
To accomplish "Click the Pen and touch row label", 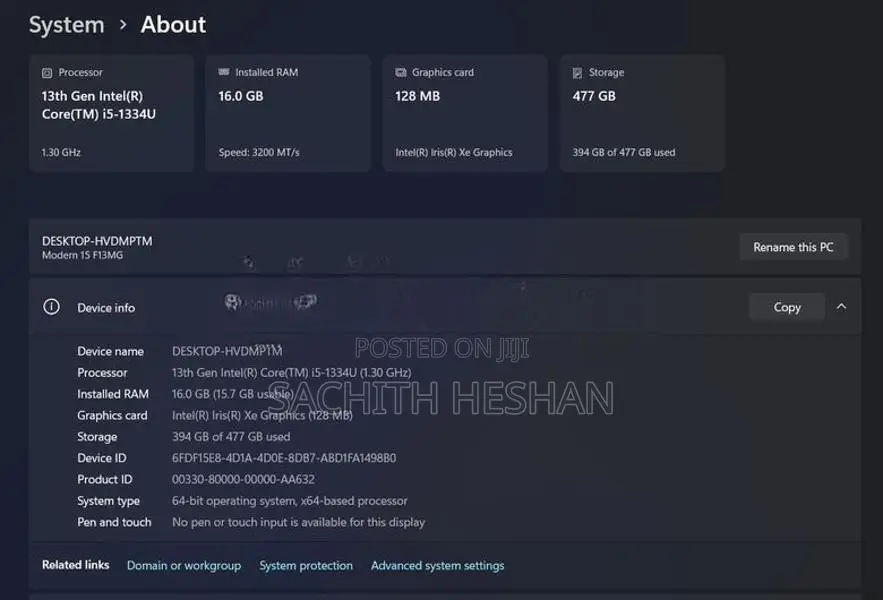I will point(114,522).
